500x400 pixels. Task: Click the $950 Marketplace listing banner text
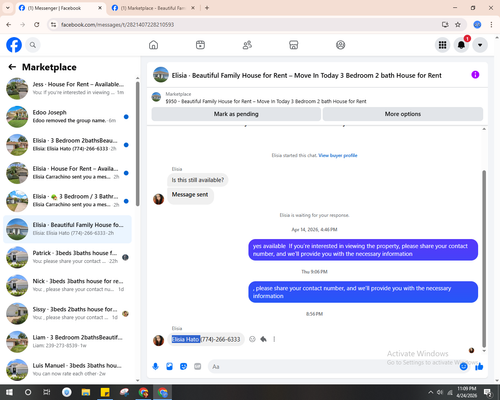pos(266,101)
